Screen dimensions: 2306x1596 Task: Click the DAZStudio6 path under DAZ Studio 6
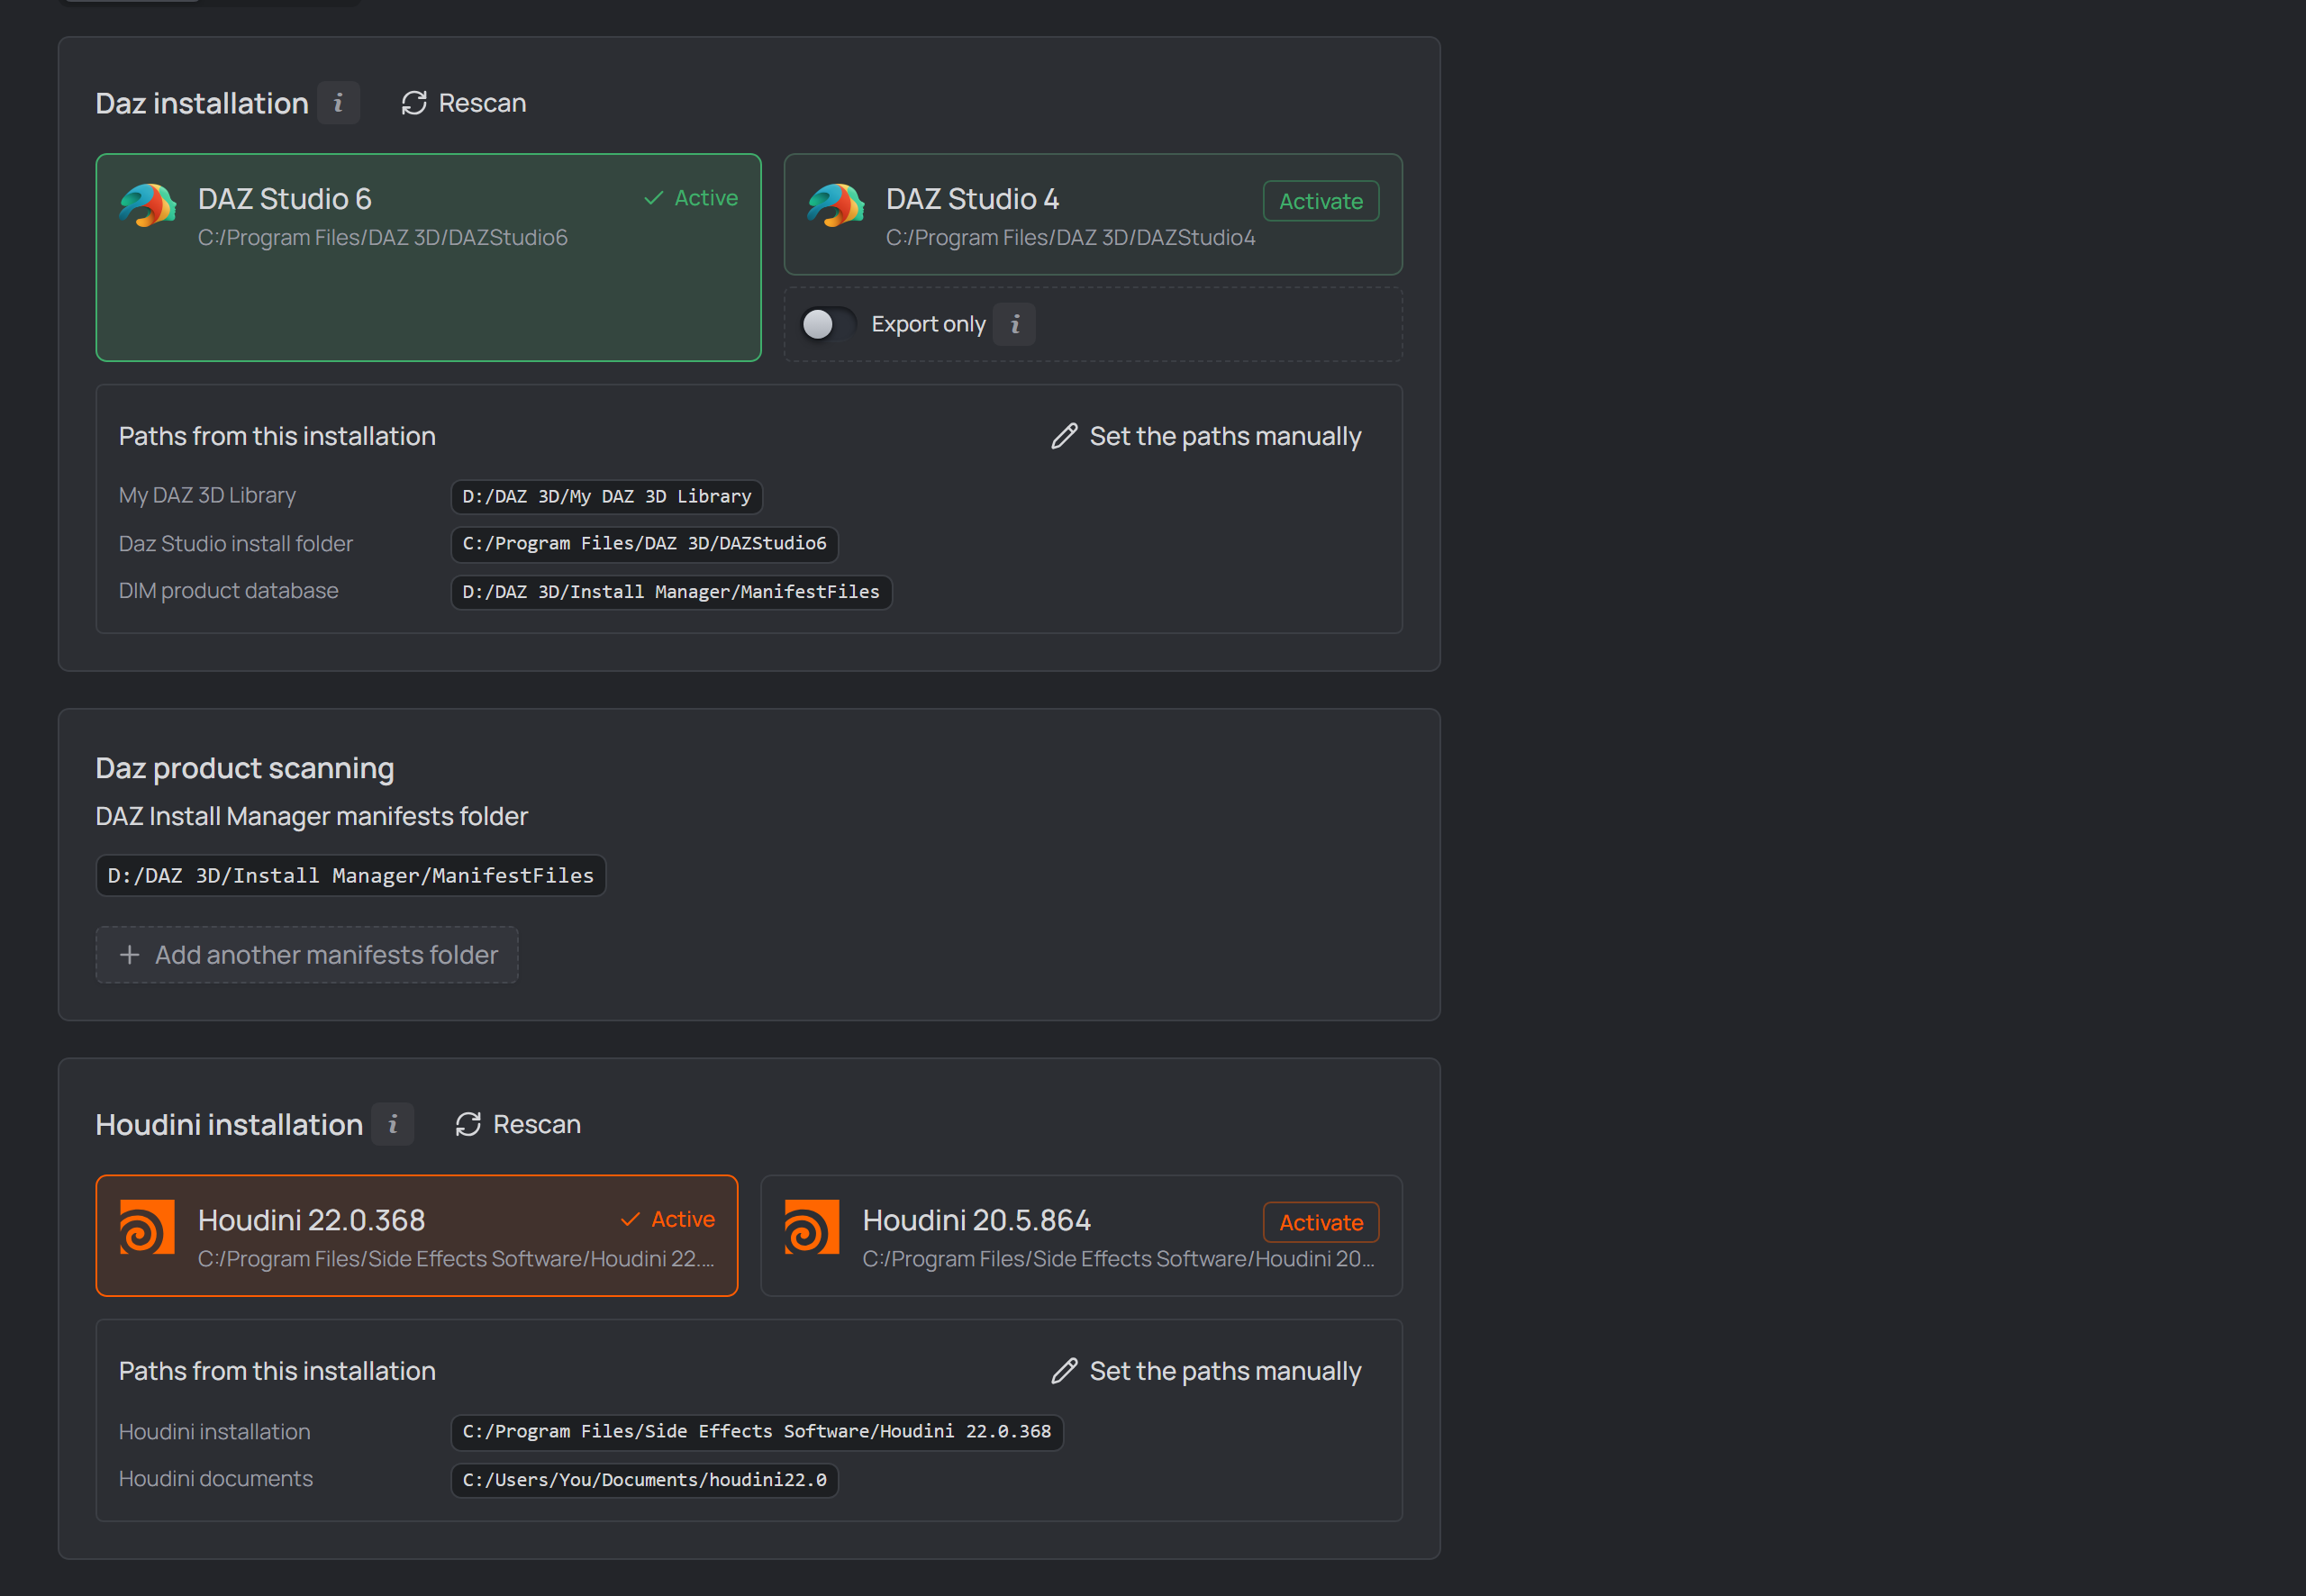382,237
